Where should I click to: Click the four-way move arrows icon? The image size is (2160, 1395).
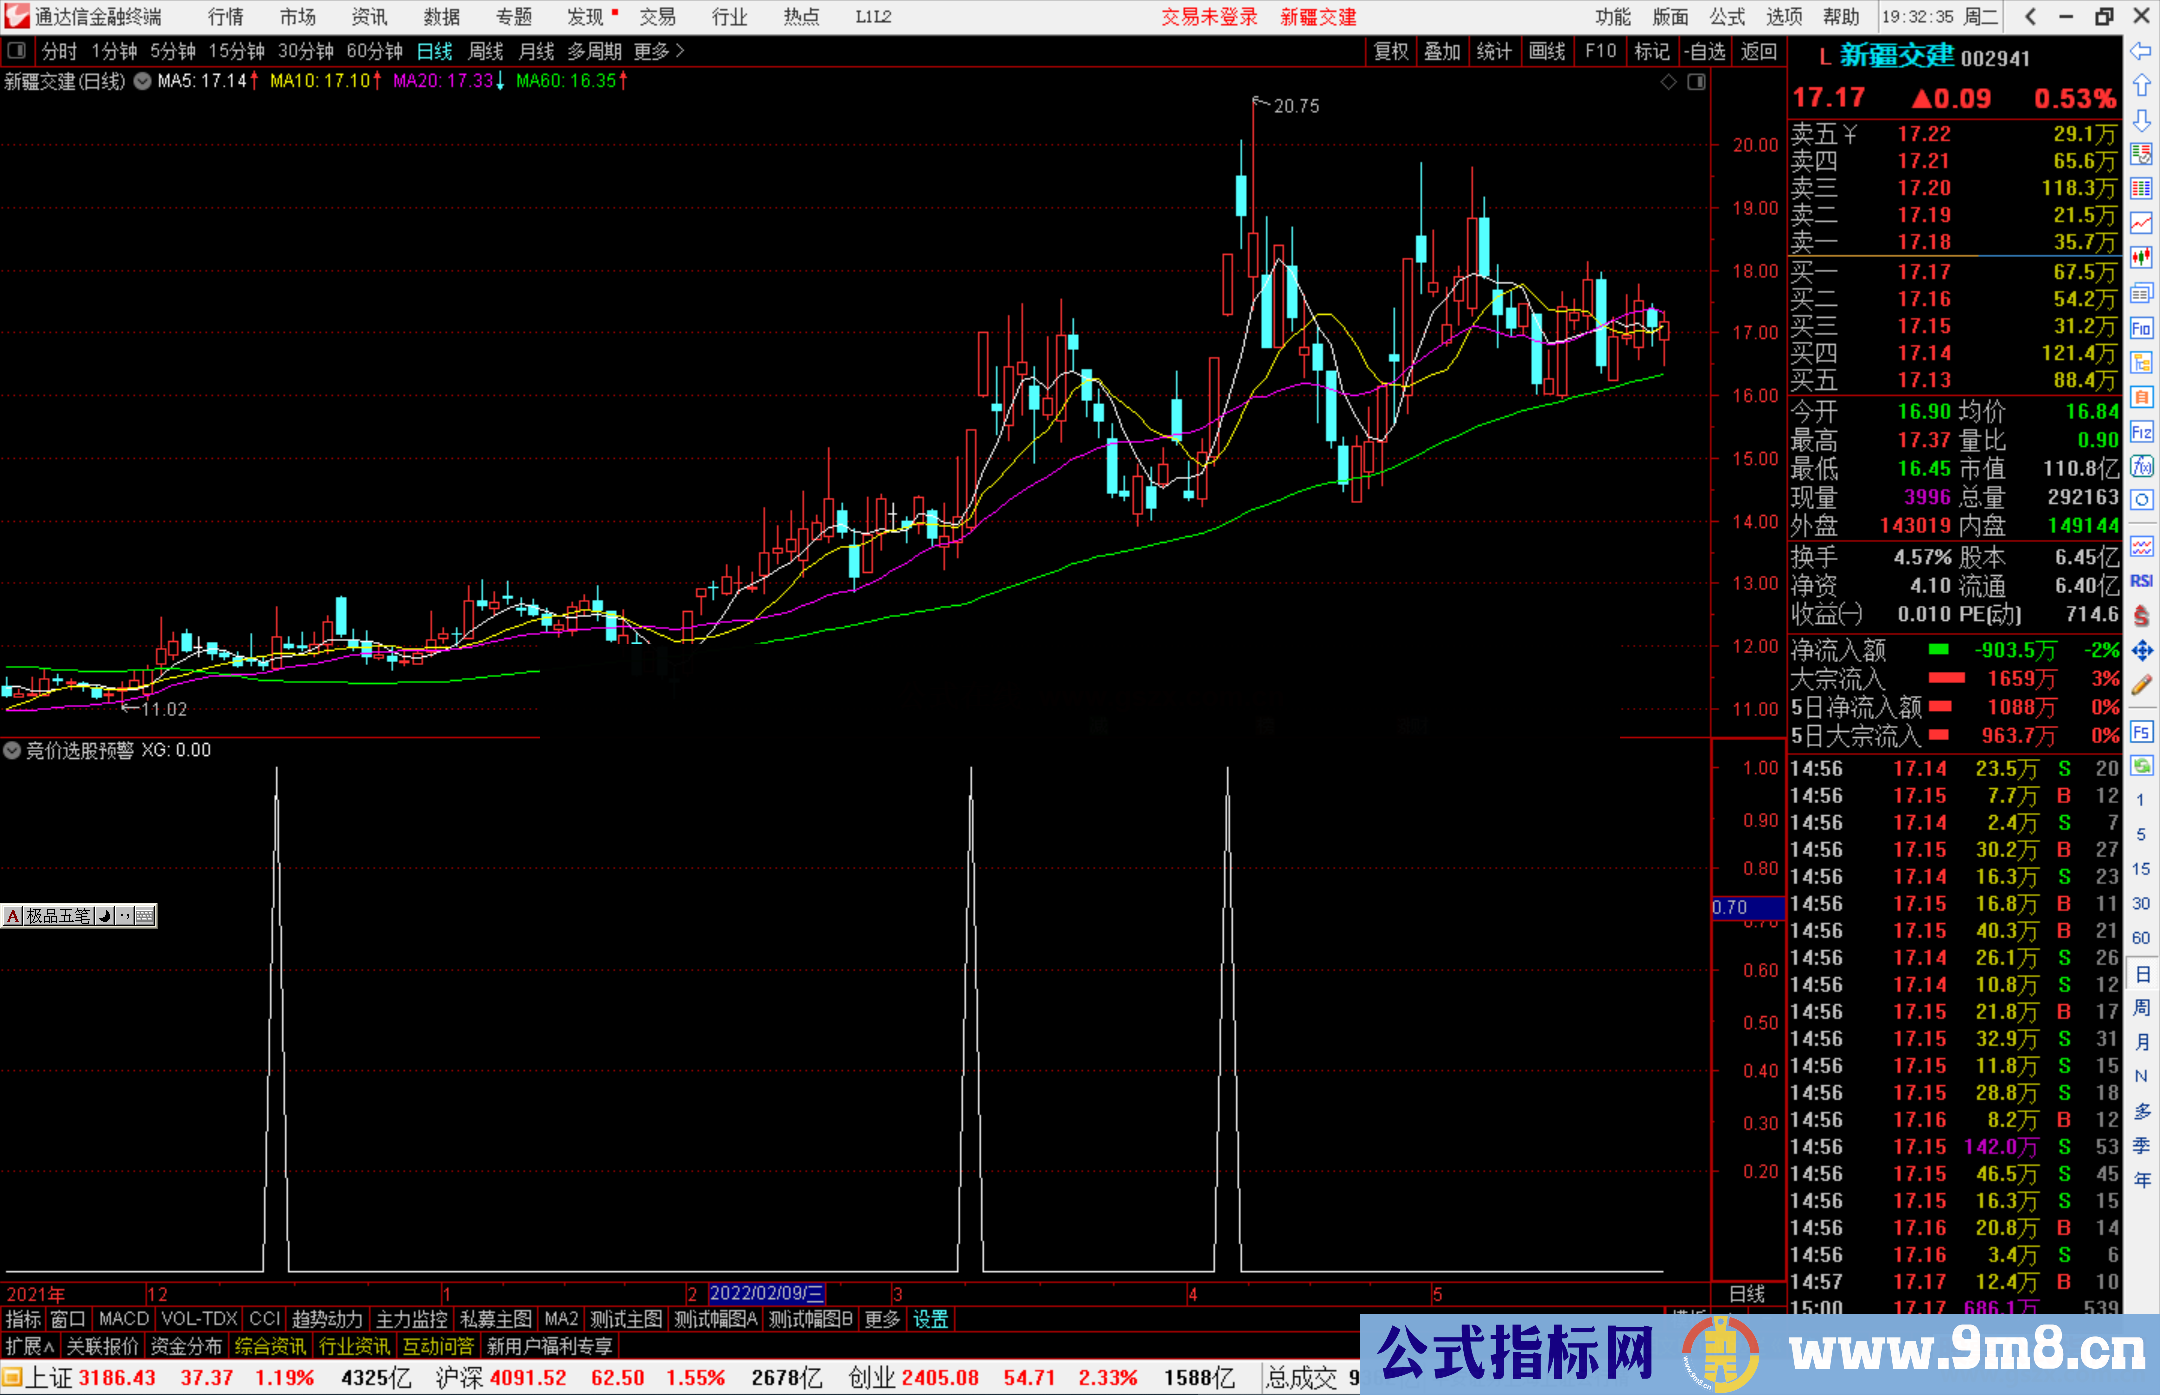pyautogui.click(x=2141, y=651)
